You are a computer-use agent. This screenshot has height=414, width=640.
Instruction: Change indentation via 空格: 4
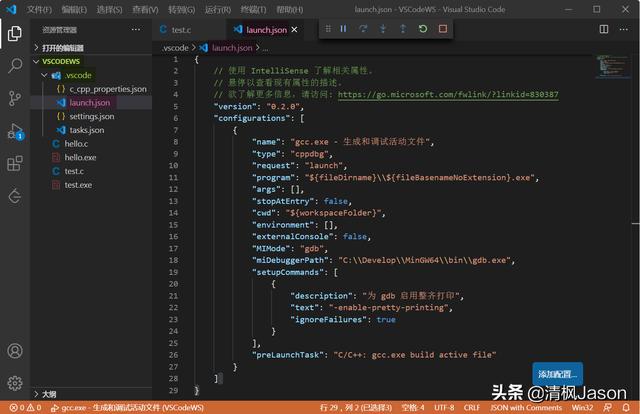413,407
